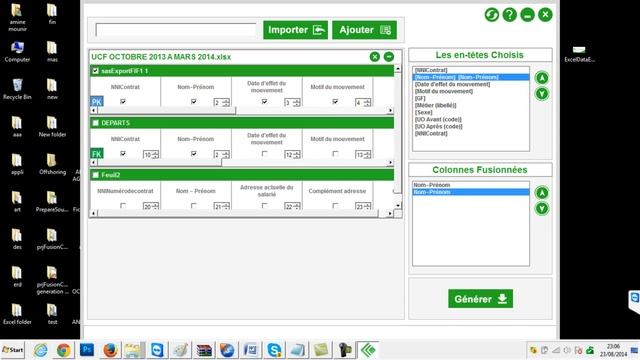Adjust the DEPARTS NNIContrat spinner showing 10
640x360 pixels.
point(151,155)
